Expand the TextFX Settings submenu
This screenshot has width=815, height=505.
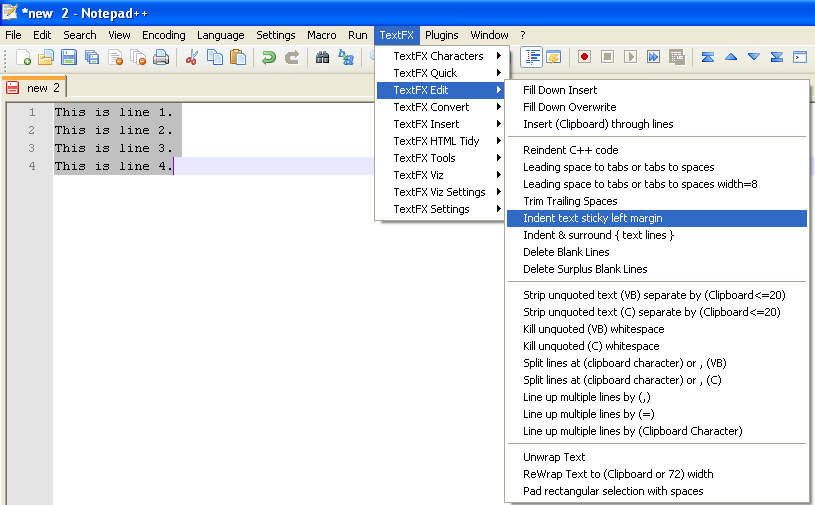point(440,209)
